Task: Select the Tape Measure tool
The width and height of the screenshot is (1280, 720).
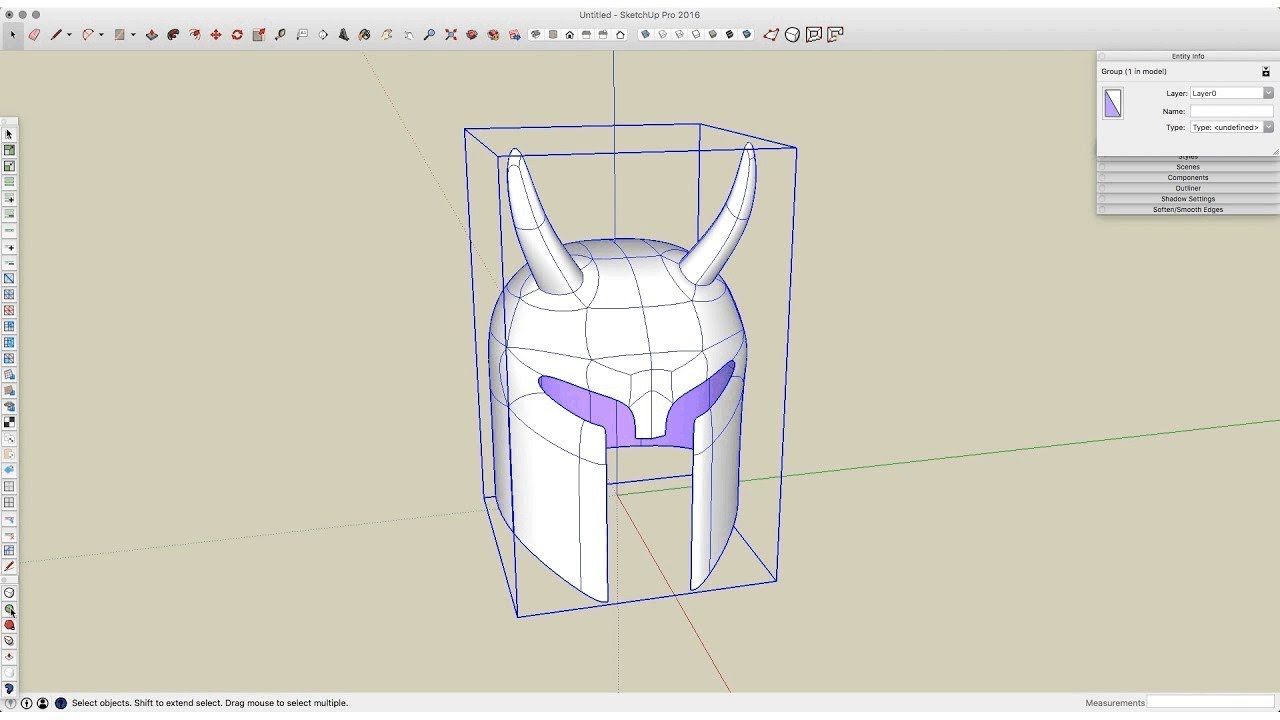Action: click(x=280, y=34)
